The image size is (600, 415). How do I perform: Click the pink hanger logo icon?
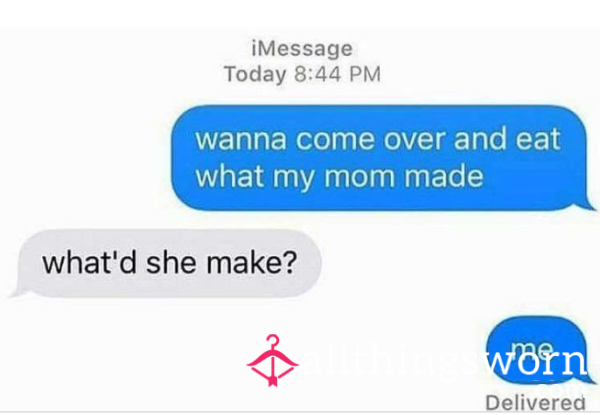[272, 361]
